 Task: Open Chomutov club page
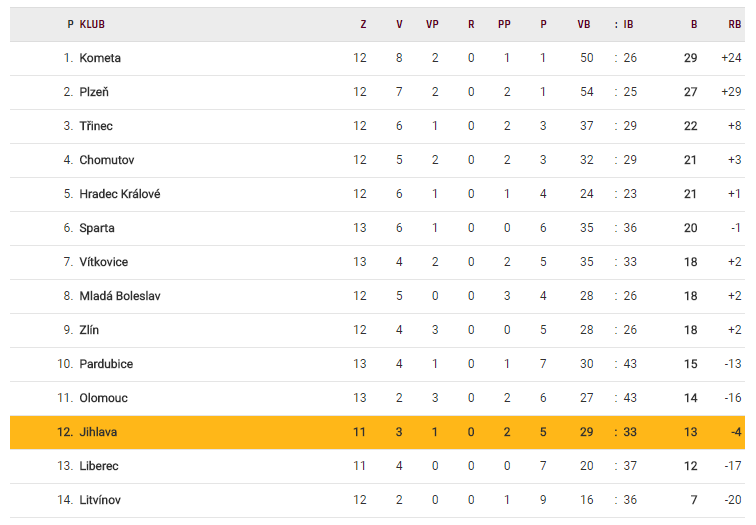click(107, 160)
